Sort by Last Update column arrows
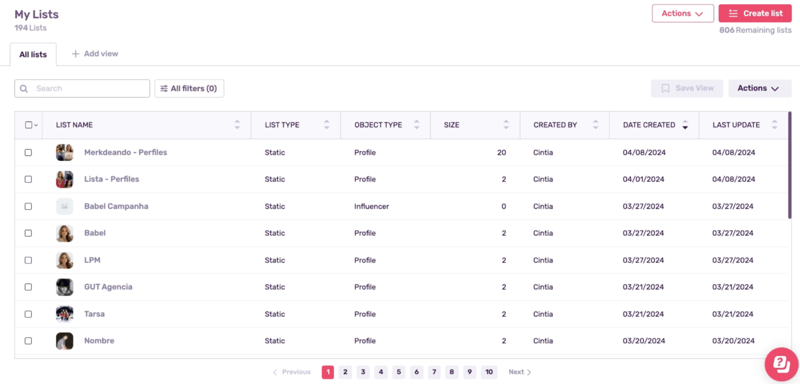Viewport: 800px width, 384px height. (x=774, y=125)
